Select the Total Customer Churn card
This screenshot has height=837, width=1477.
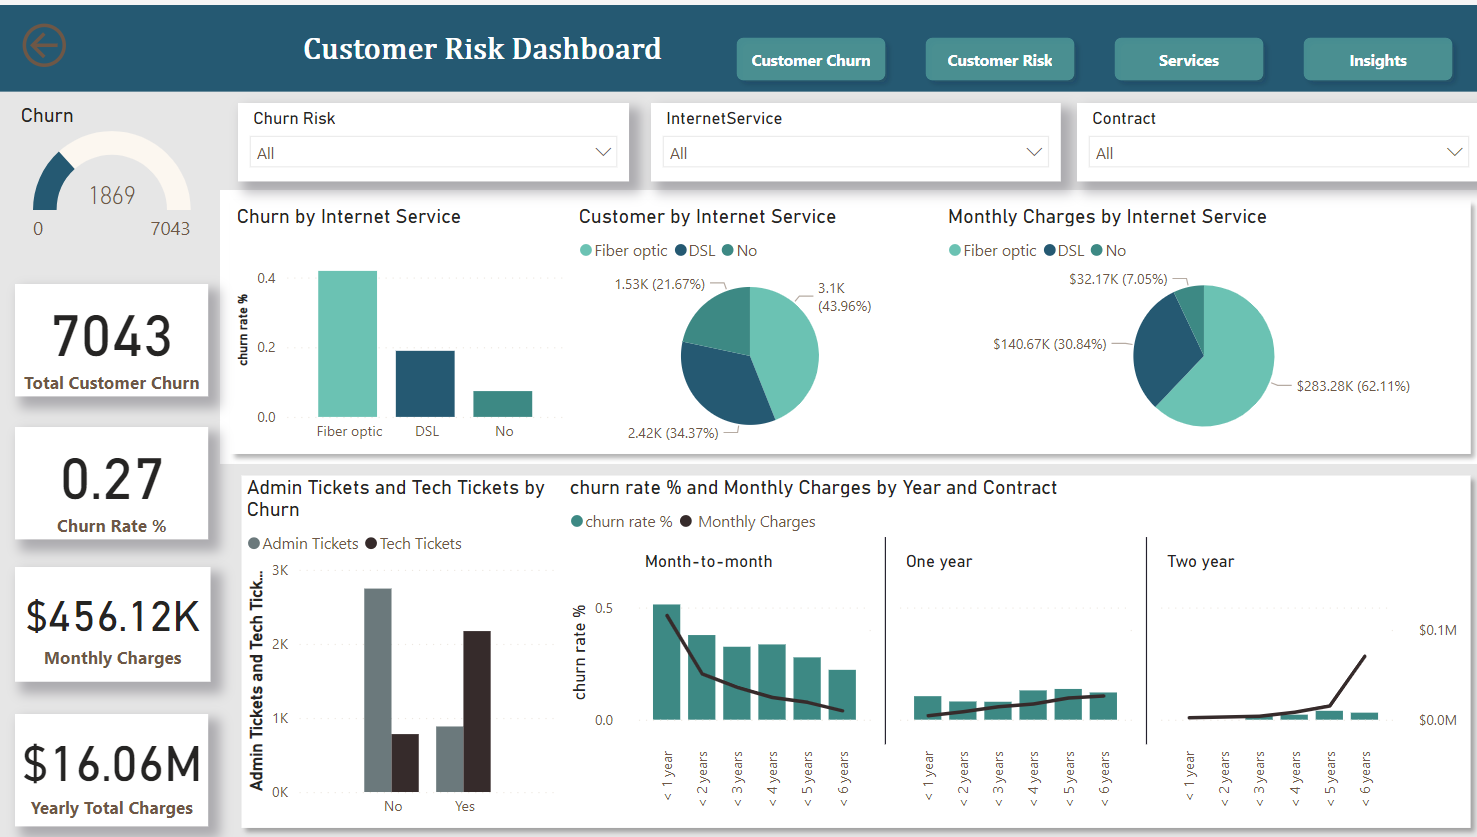tap(112, 341)
